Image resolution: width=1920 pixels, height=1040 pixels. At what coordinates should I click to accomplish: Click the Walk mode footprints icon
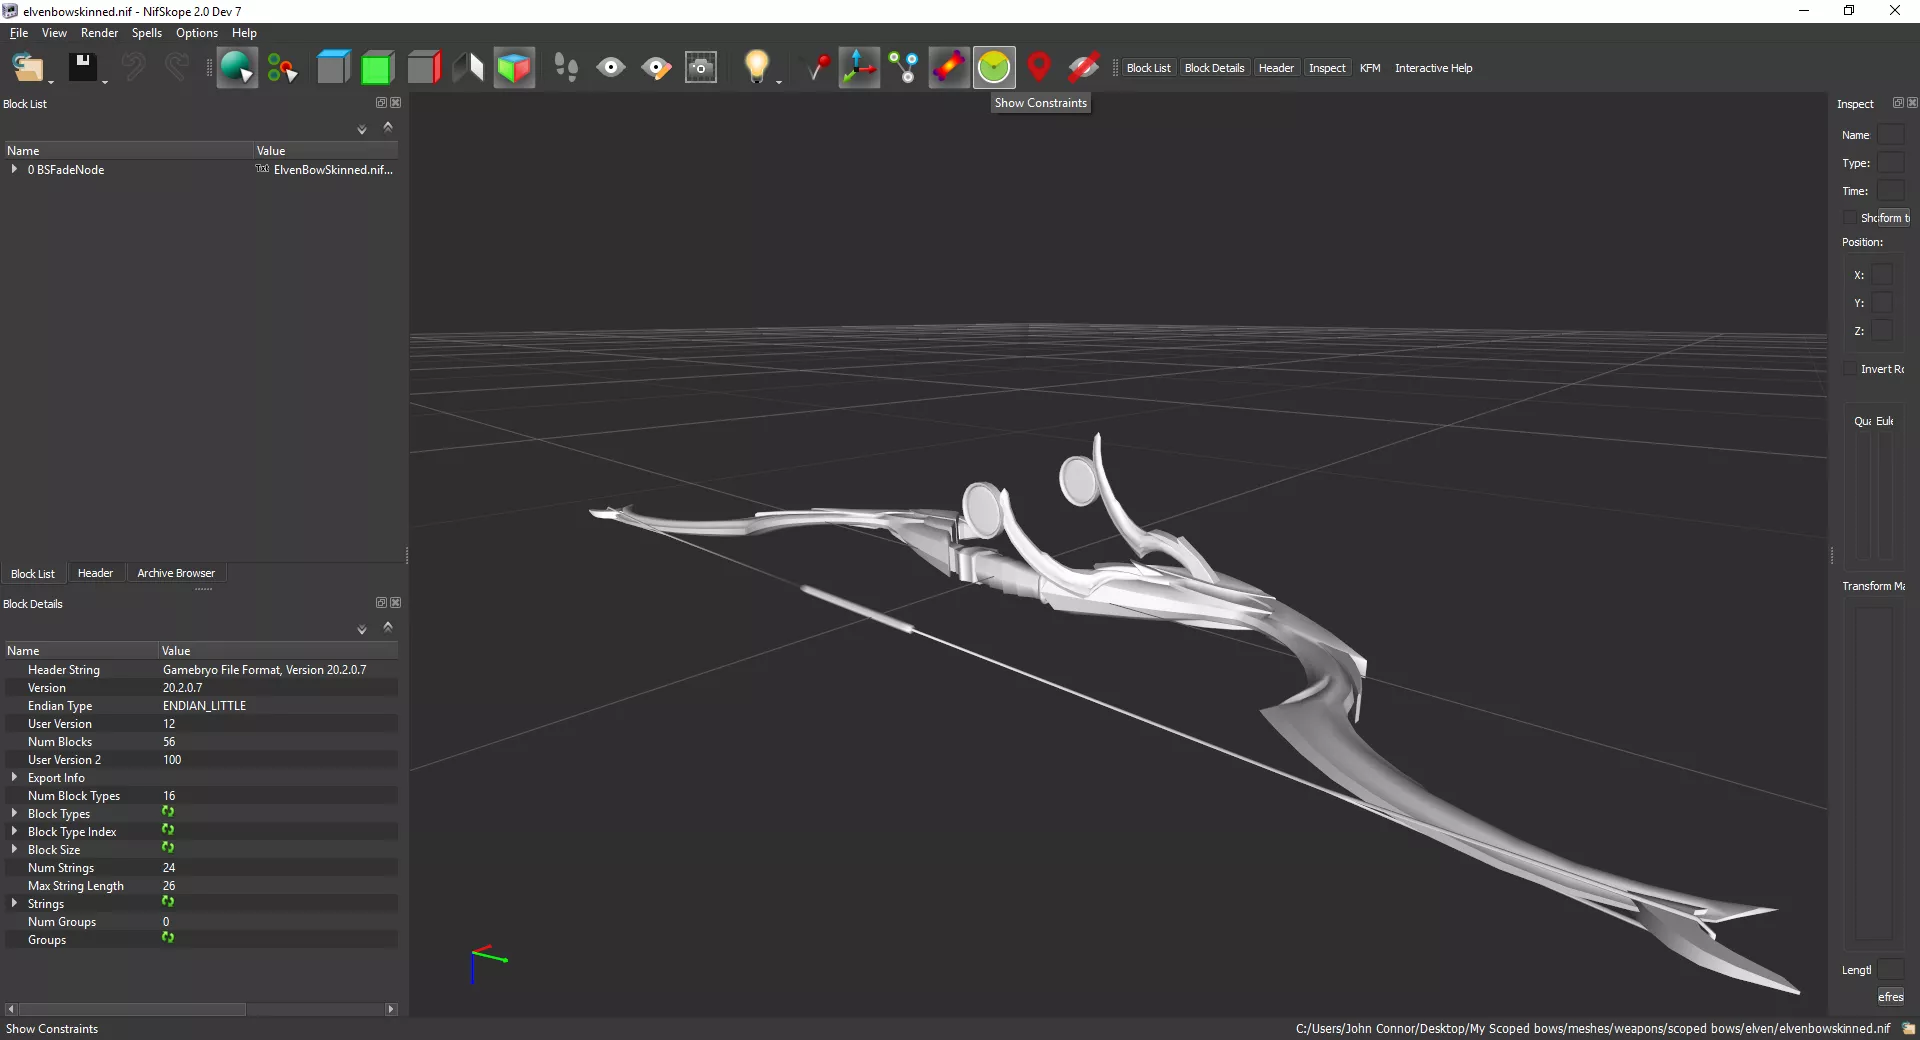coord(566,68)
